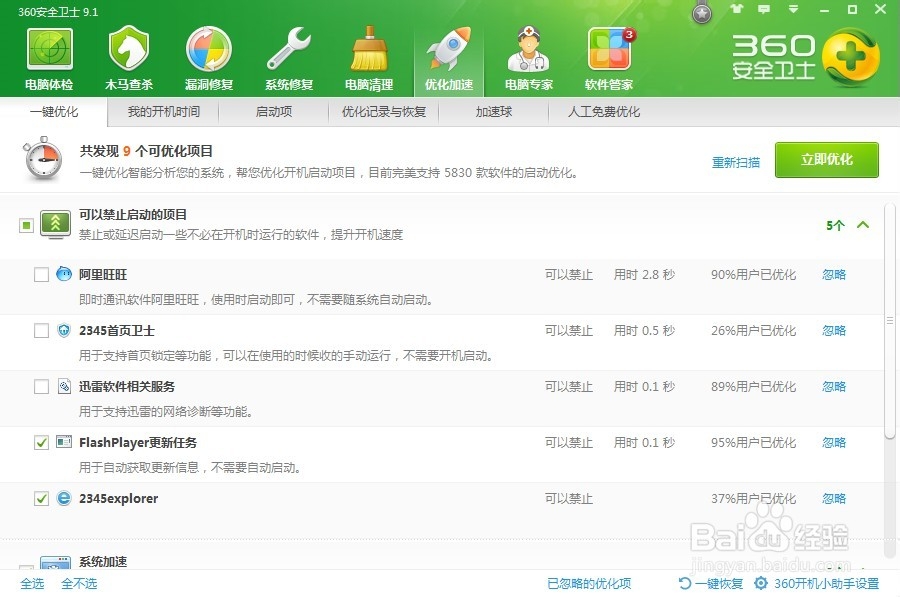This screenshot has width=900, height=597.
Task: Switch to 一键优化 tab
Action: point(54,111)
